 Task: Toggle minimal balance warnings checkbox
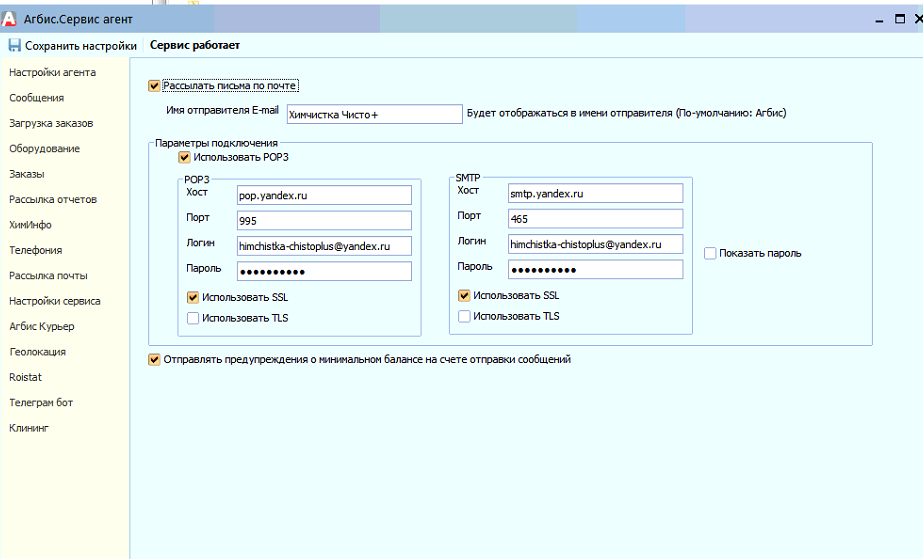154,360
